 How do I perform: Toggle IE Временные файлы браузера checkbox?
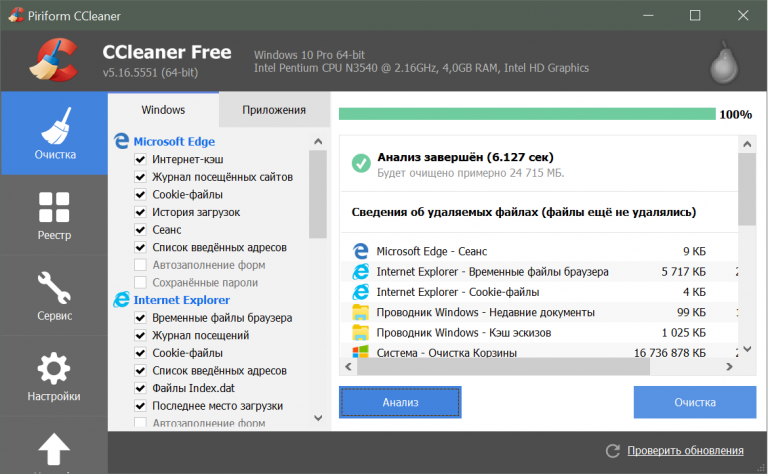140,318
